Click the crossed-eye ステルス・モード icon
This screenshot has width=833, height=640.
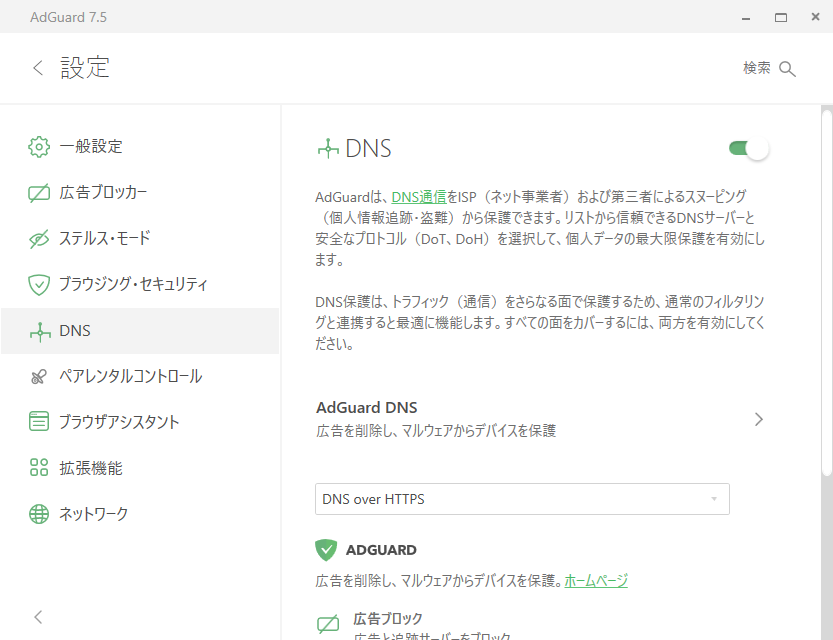[x=39, y=239]
